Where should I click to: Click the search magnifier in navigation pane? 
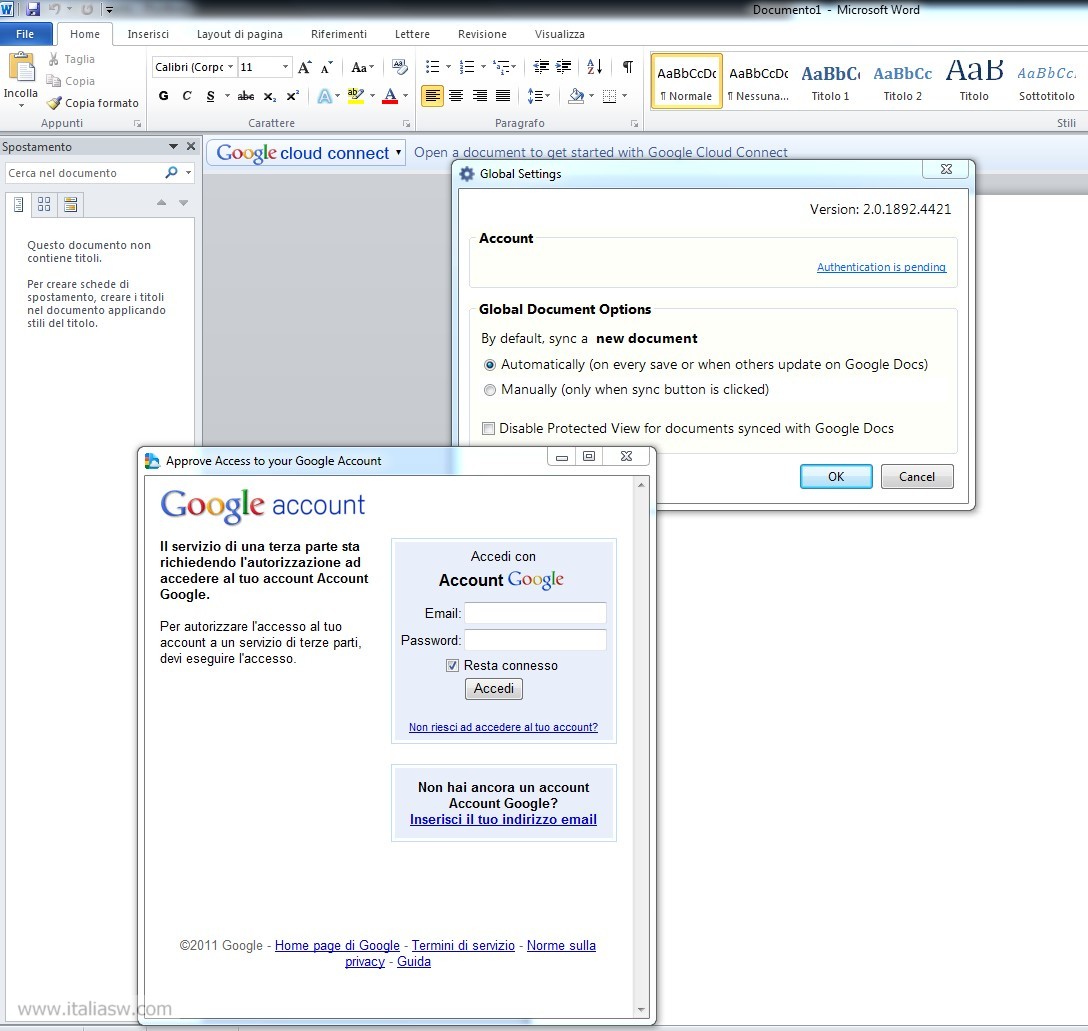coord(171,172)
